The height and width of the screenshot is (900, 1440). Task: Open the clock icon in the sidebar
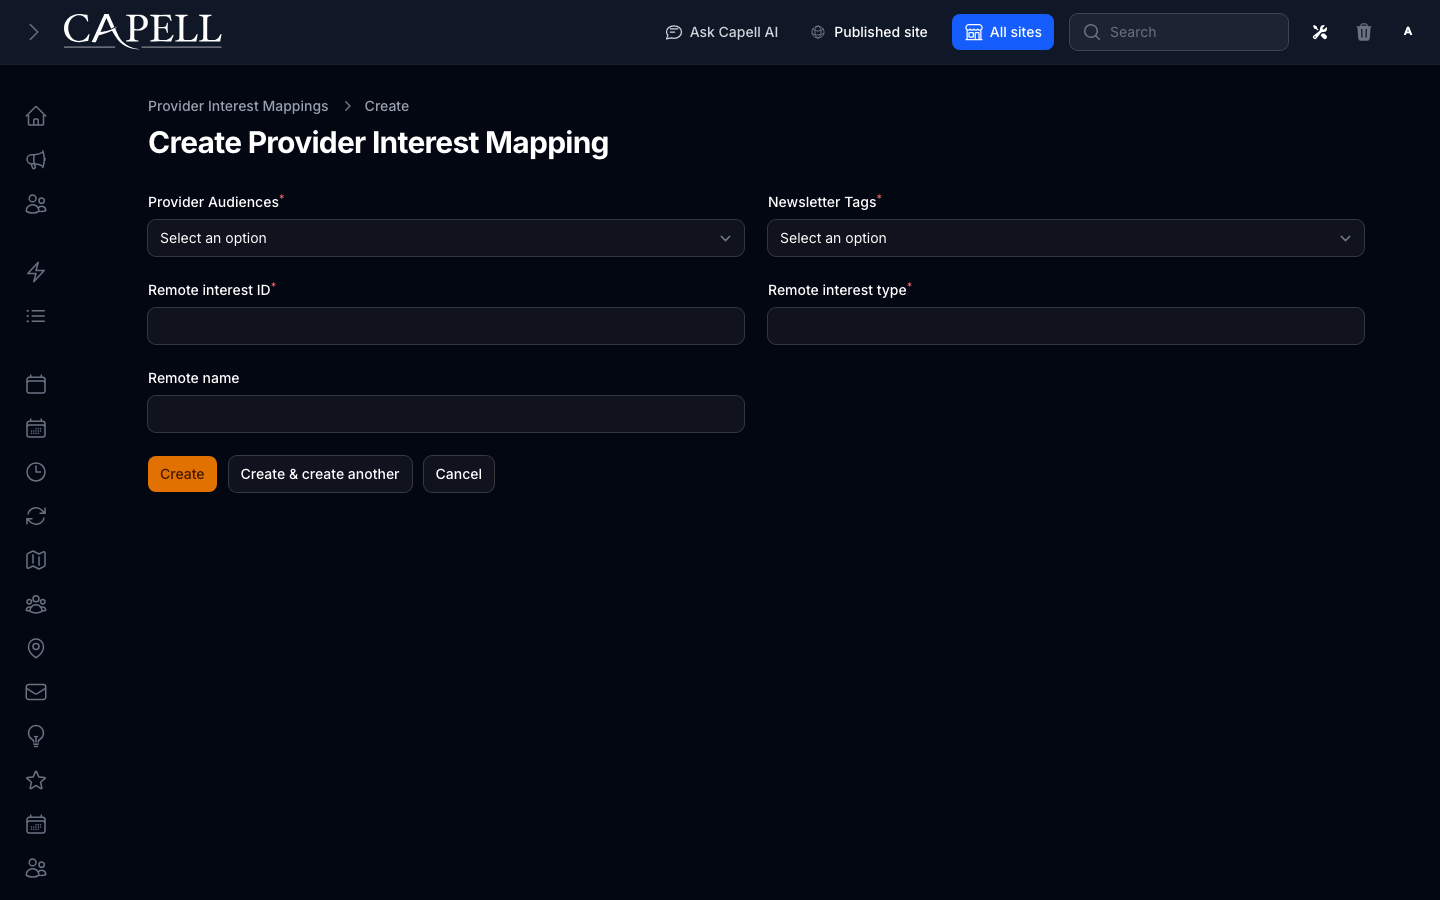point(36,472)
